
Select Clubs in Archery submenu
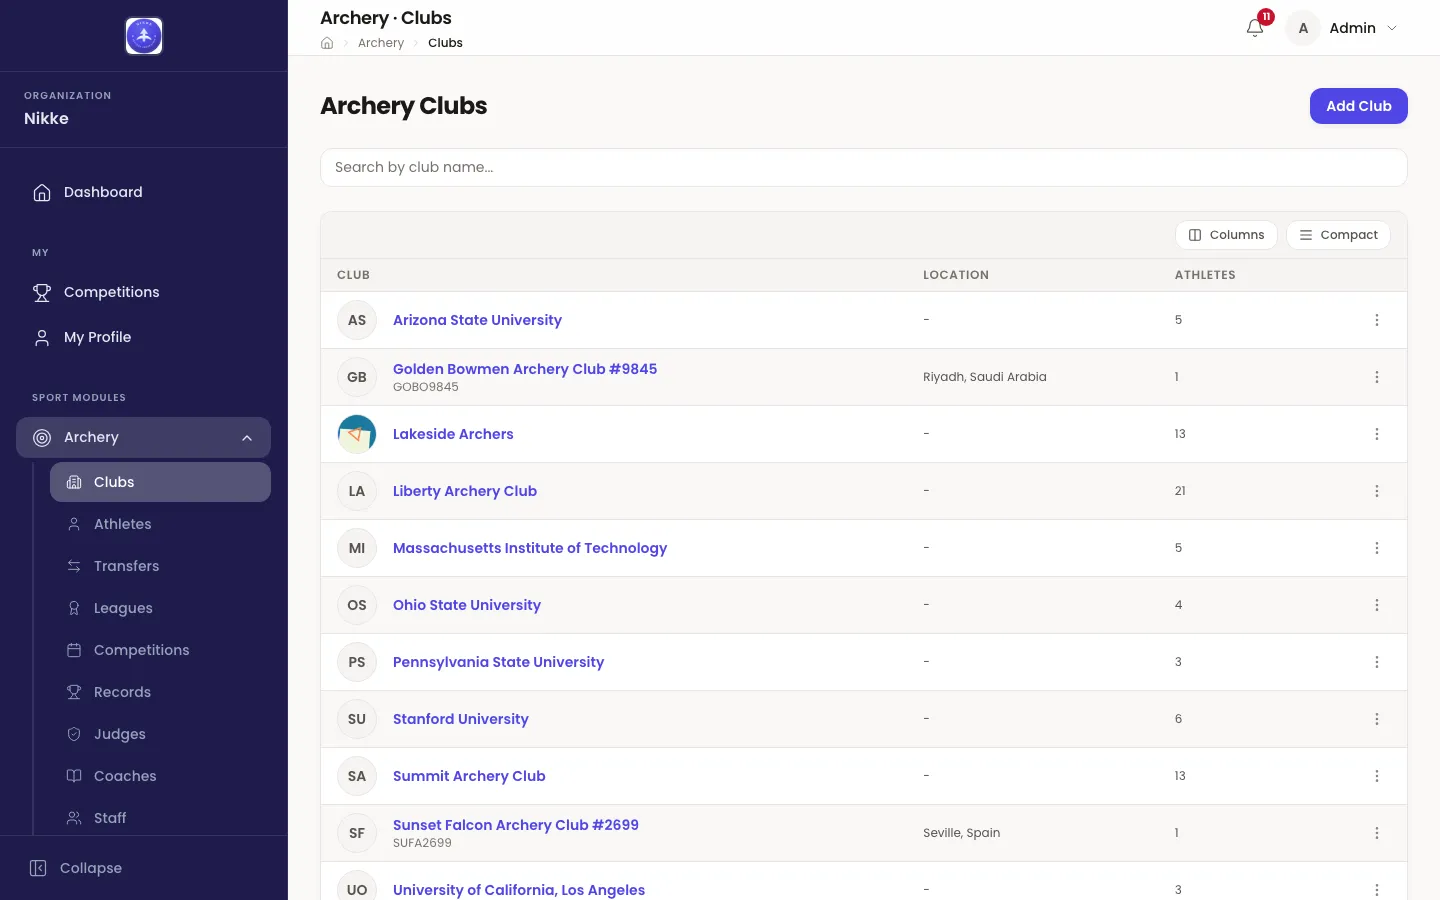click(160, 482)
